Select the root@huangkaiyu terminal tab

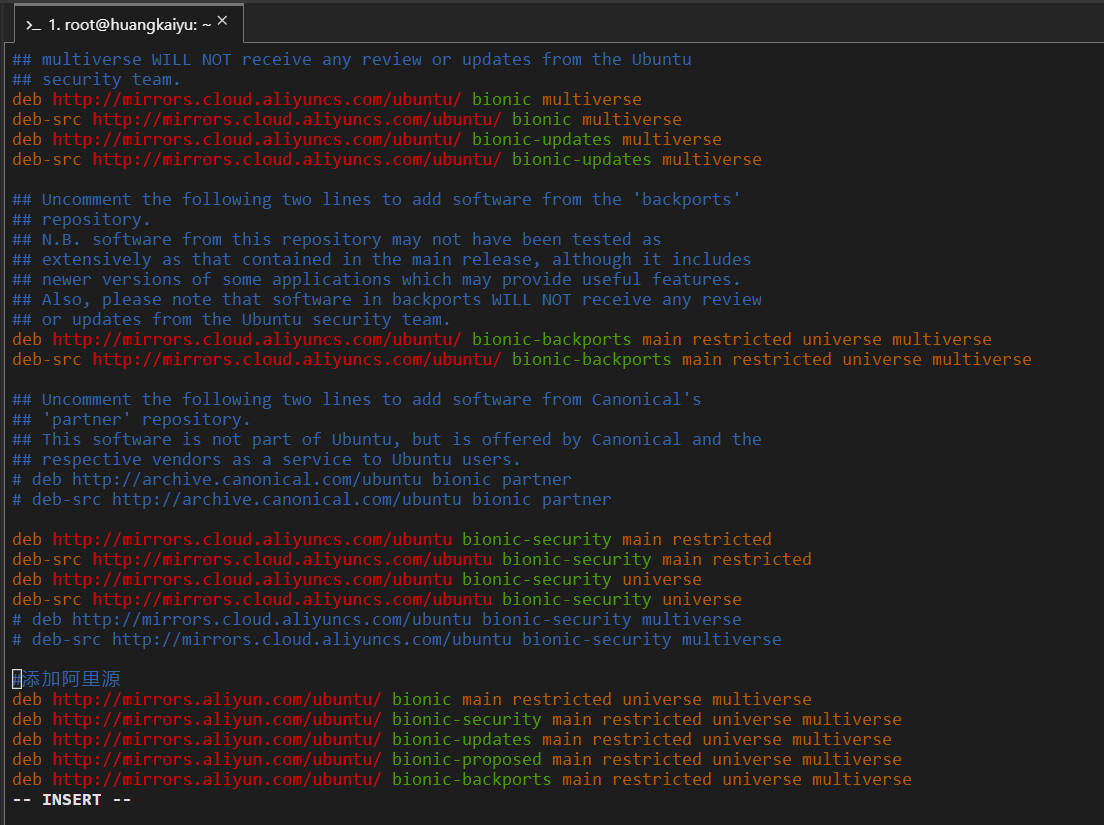pyautogui.click(x=129, y=24)
